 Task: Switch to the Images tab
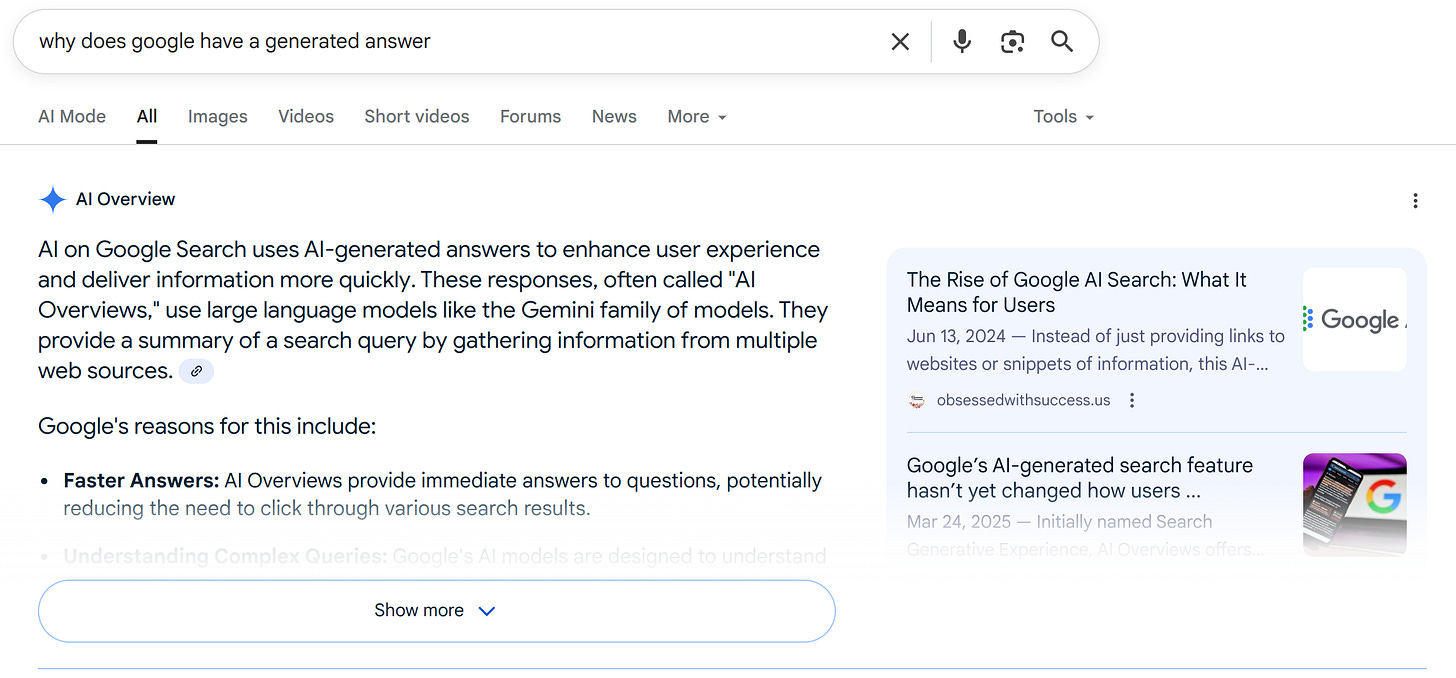(217, 116)
